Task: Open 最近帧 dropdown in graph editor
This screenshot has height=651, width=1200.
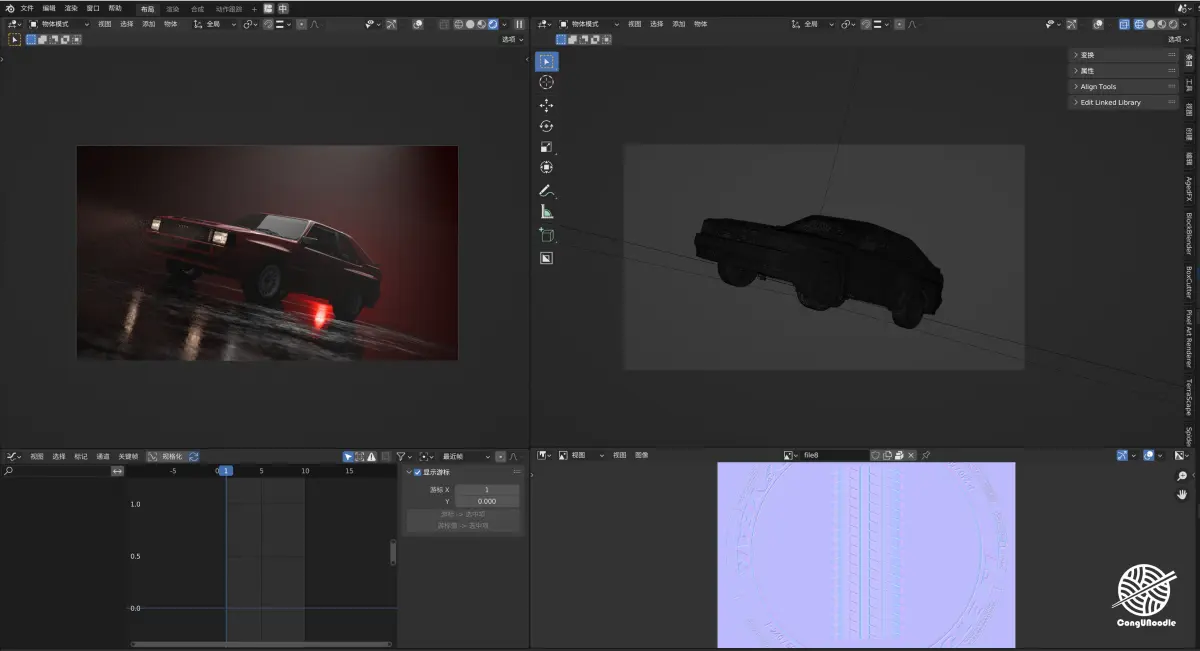Action: 465,456
